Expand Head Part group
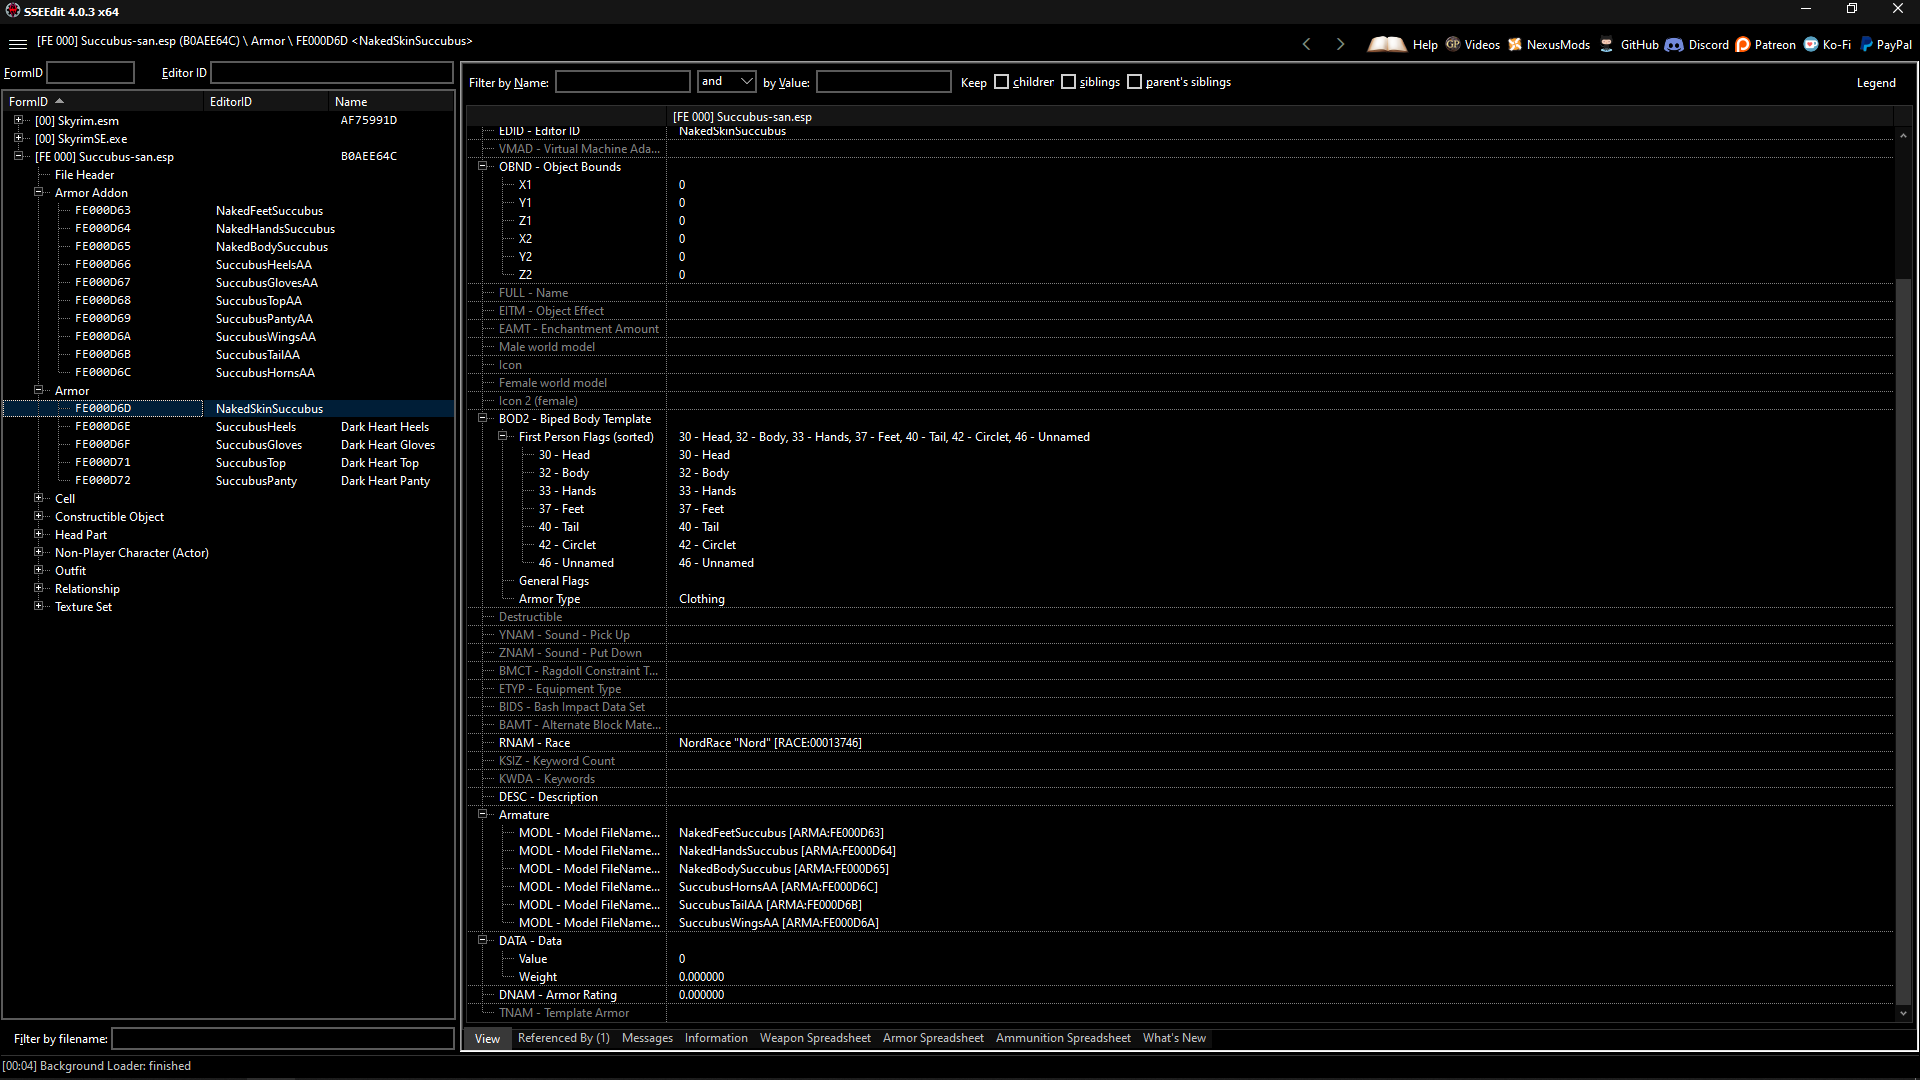The width and height of the screenshot is (1920, 1080). coord(39,534)
